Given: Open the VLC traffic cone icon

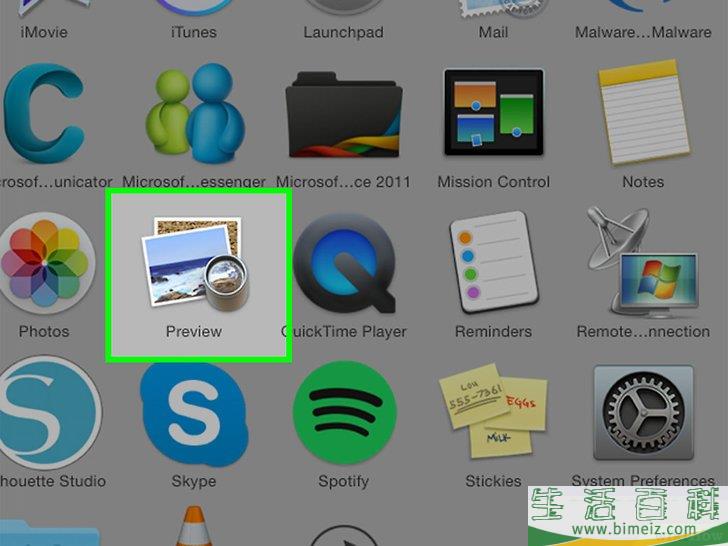Looking at the screenshot, I should click(x=194, y=526).
